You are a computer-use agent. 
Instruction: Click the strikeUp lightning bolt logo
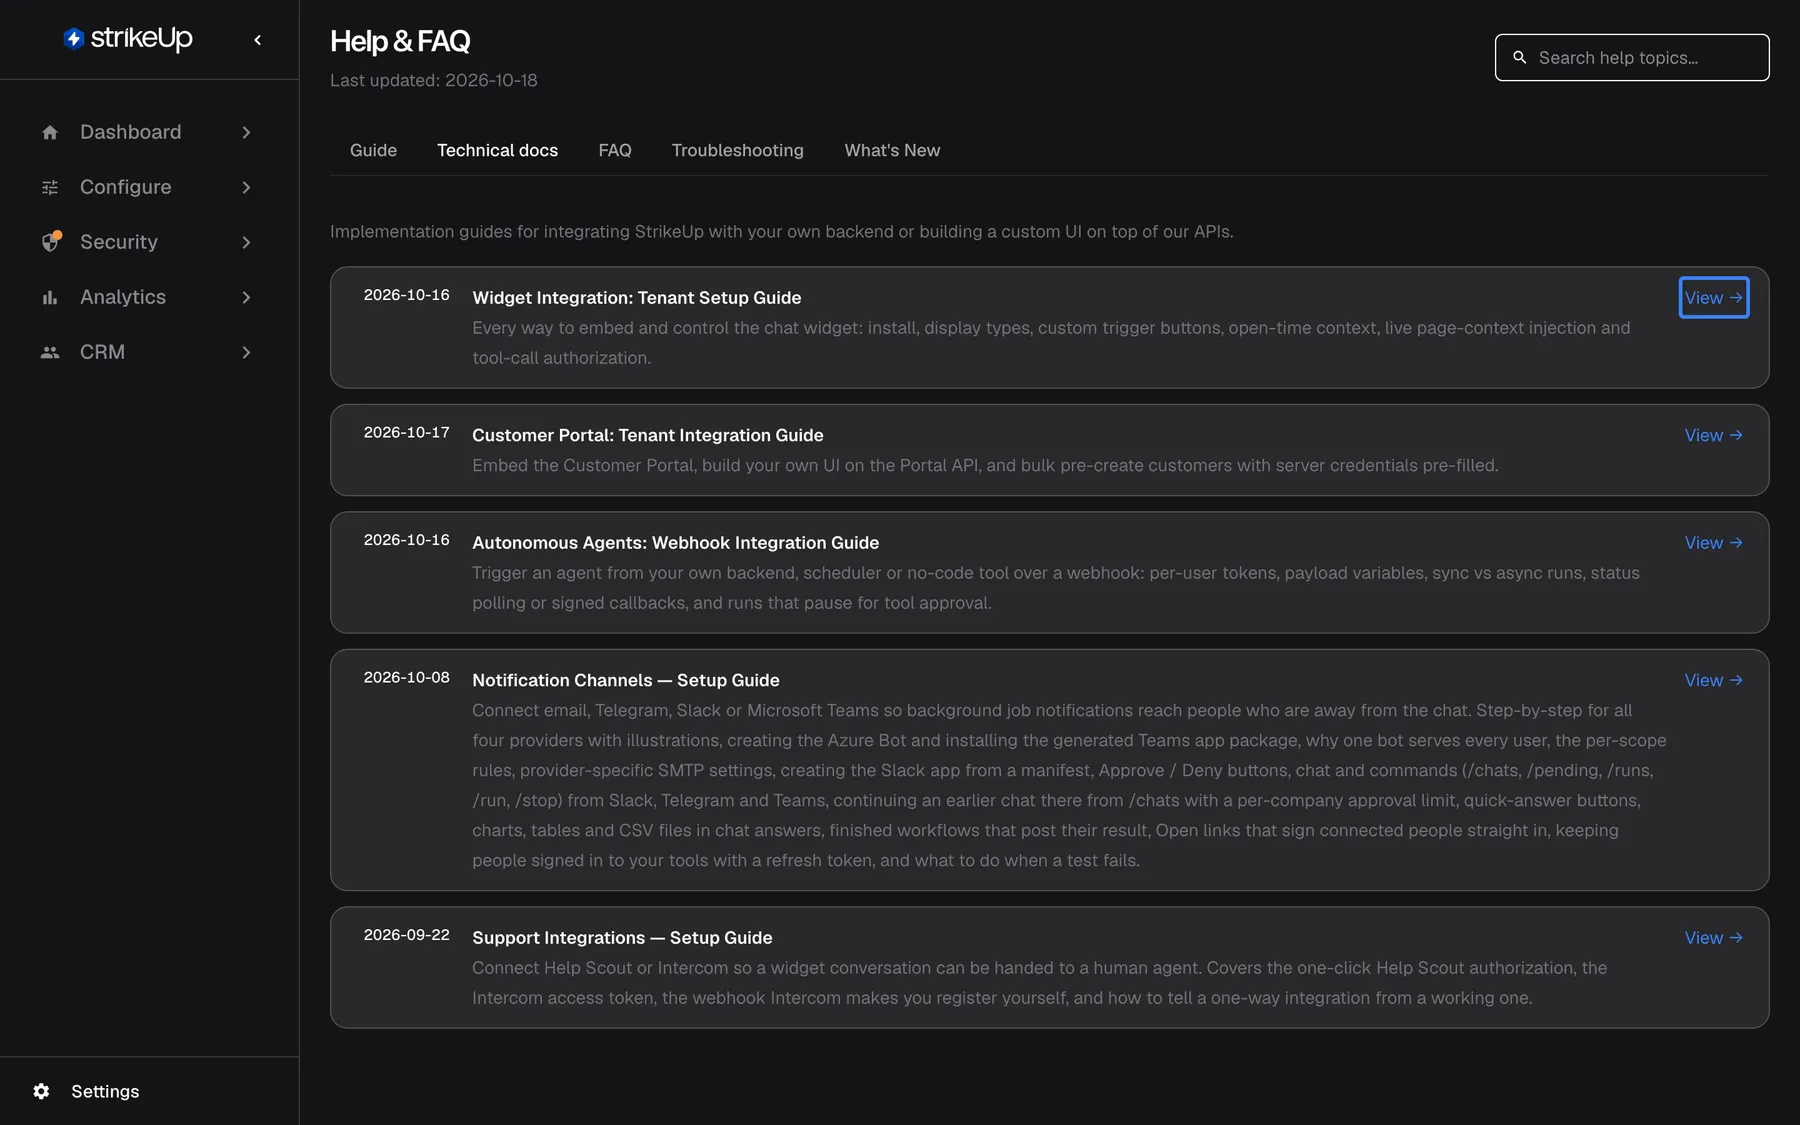pyautogui.click(x=73, y=39)
